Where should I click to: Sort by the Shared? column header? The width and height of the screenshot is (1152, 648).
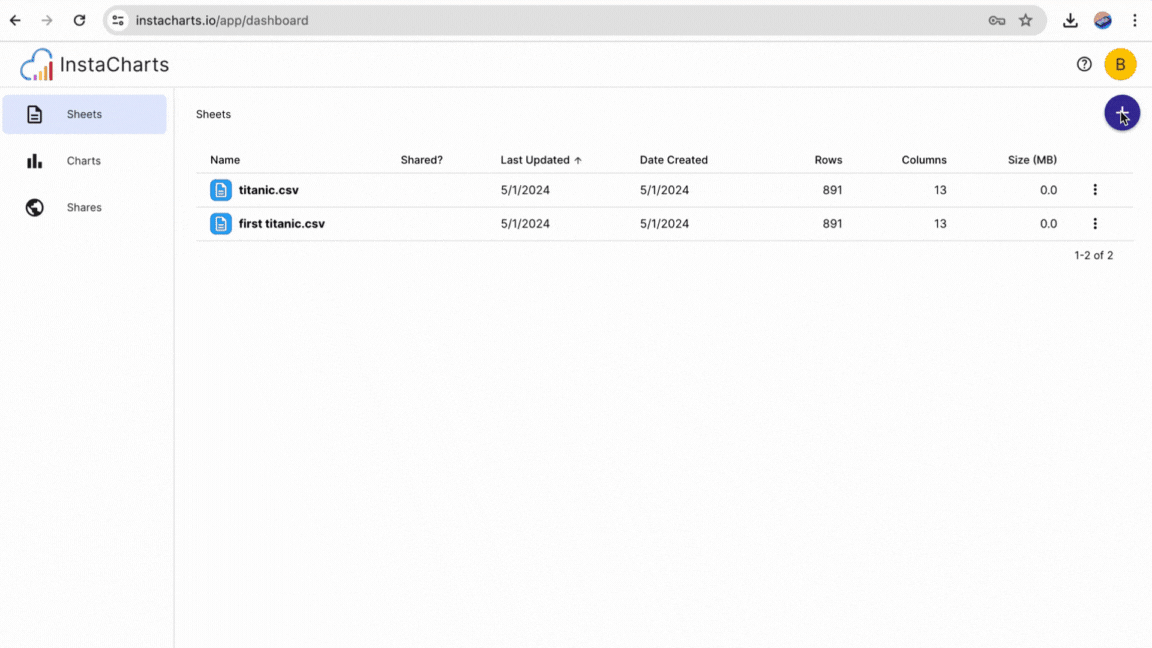422,160
